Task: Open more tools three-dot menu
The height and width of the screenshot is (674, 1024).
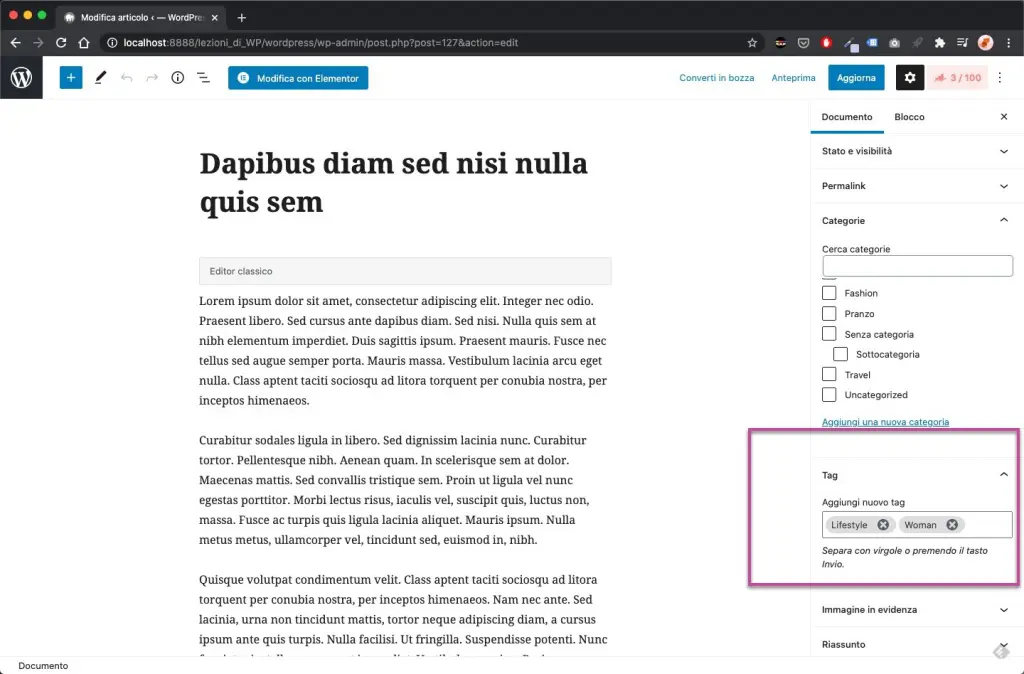Action: pyautogui.click(x=999, y=78)
